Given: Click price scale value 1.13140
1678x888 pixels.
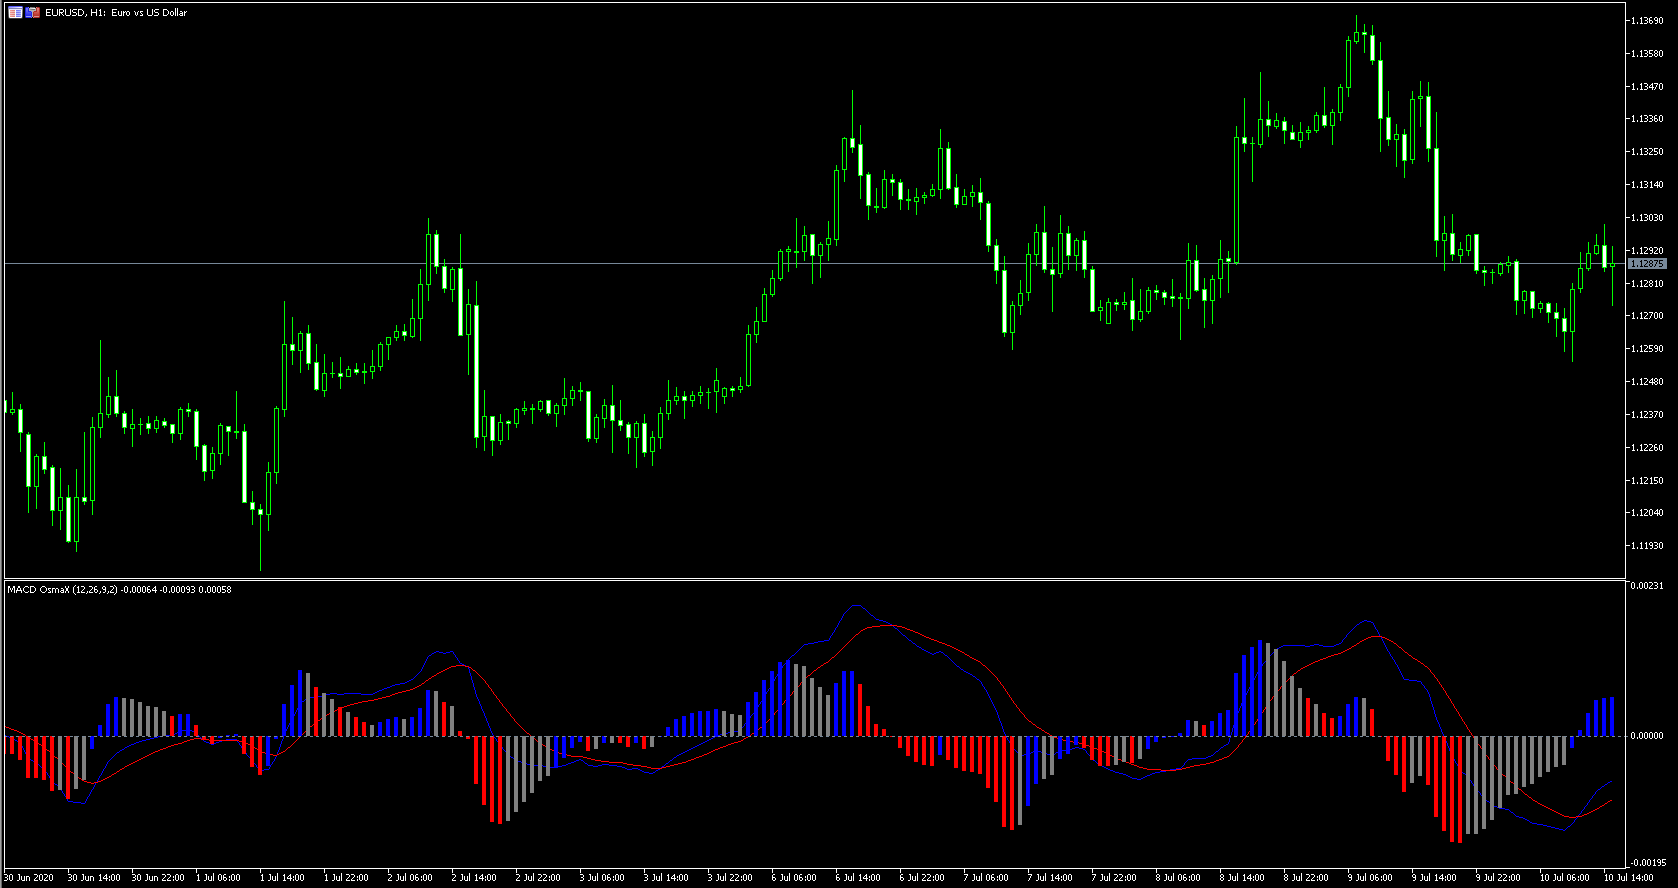Looking at the screenshot, I should (1646, 185).
